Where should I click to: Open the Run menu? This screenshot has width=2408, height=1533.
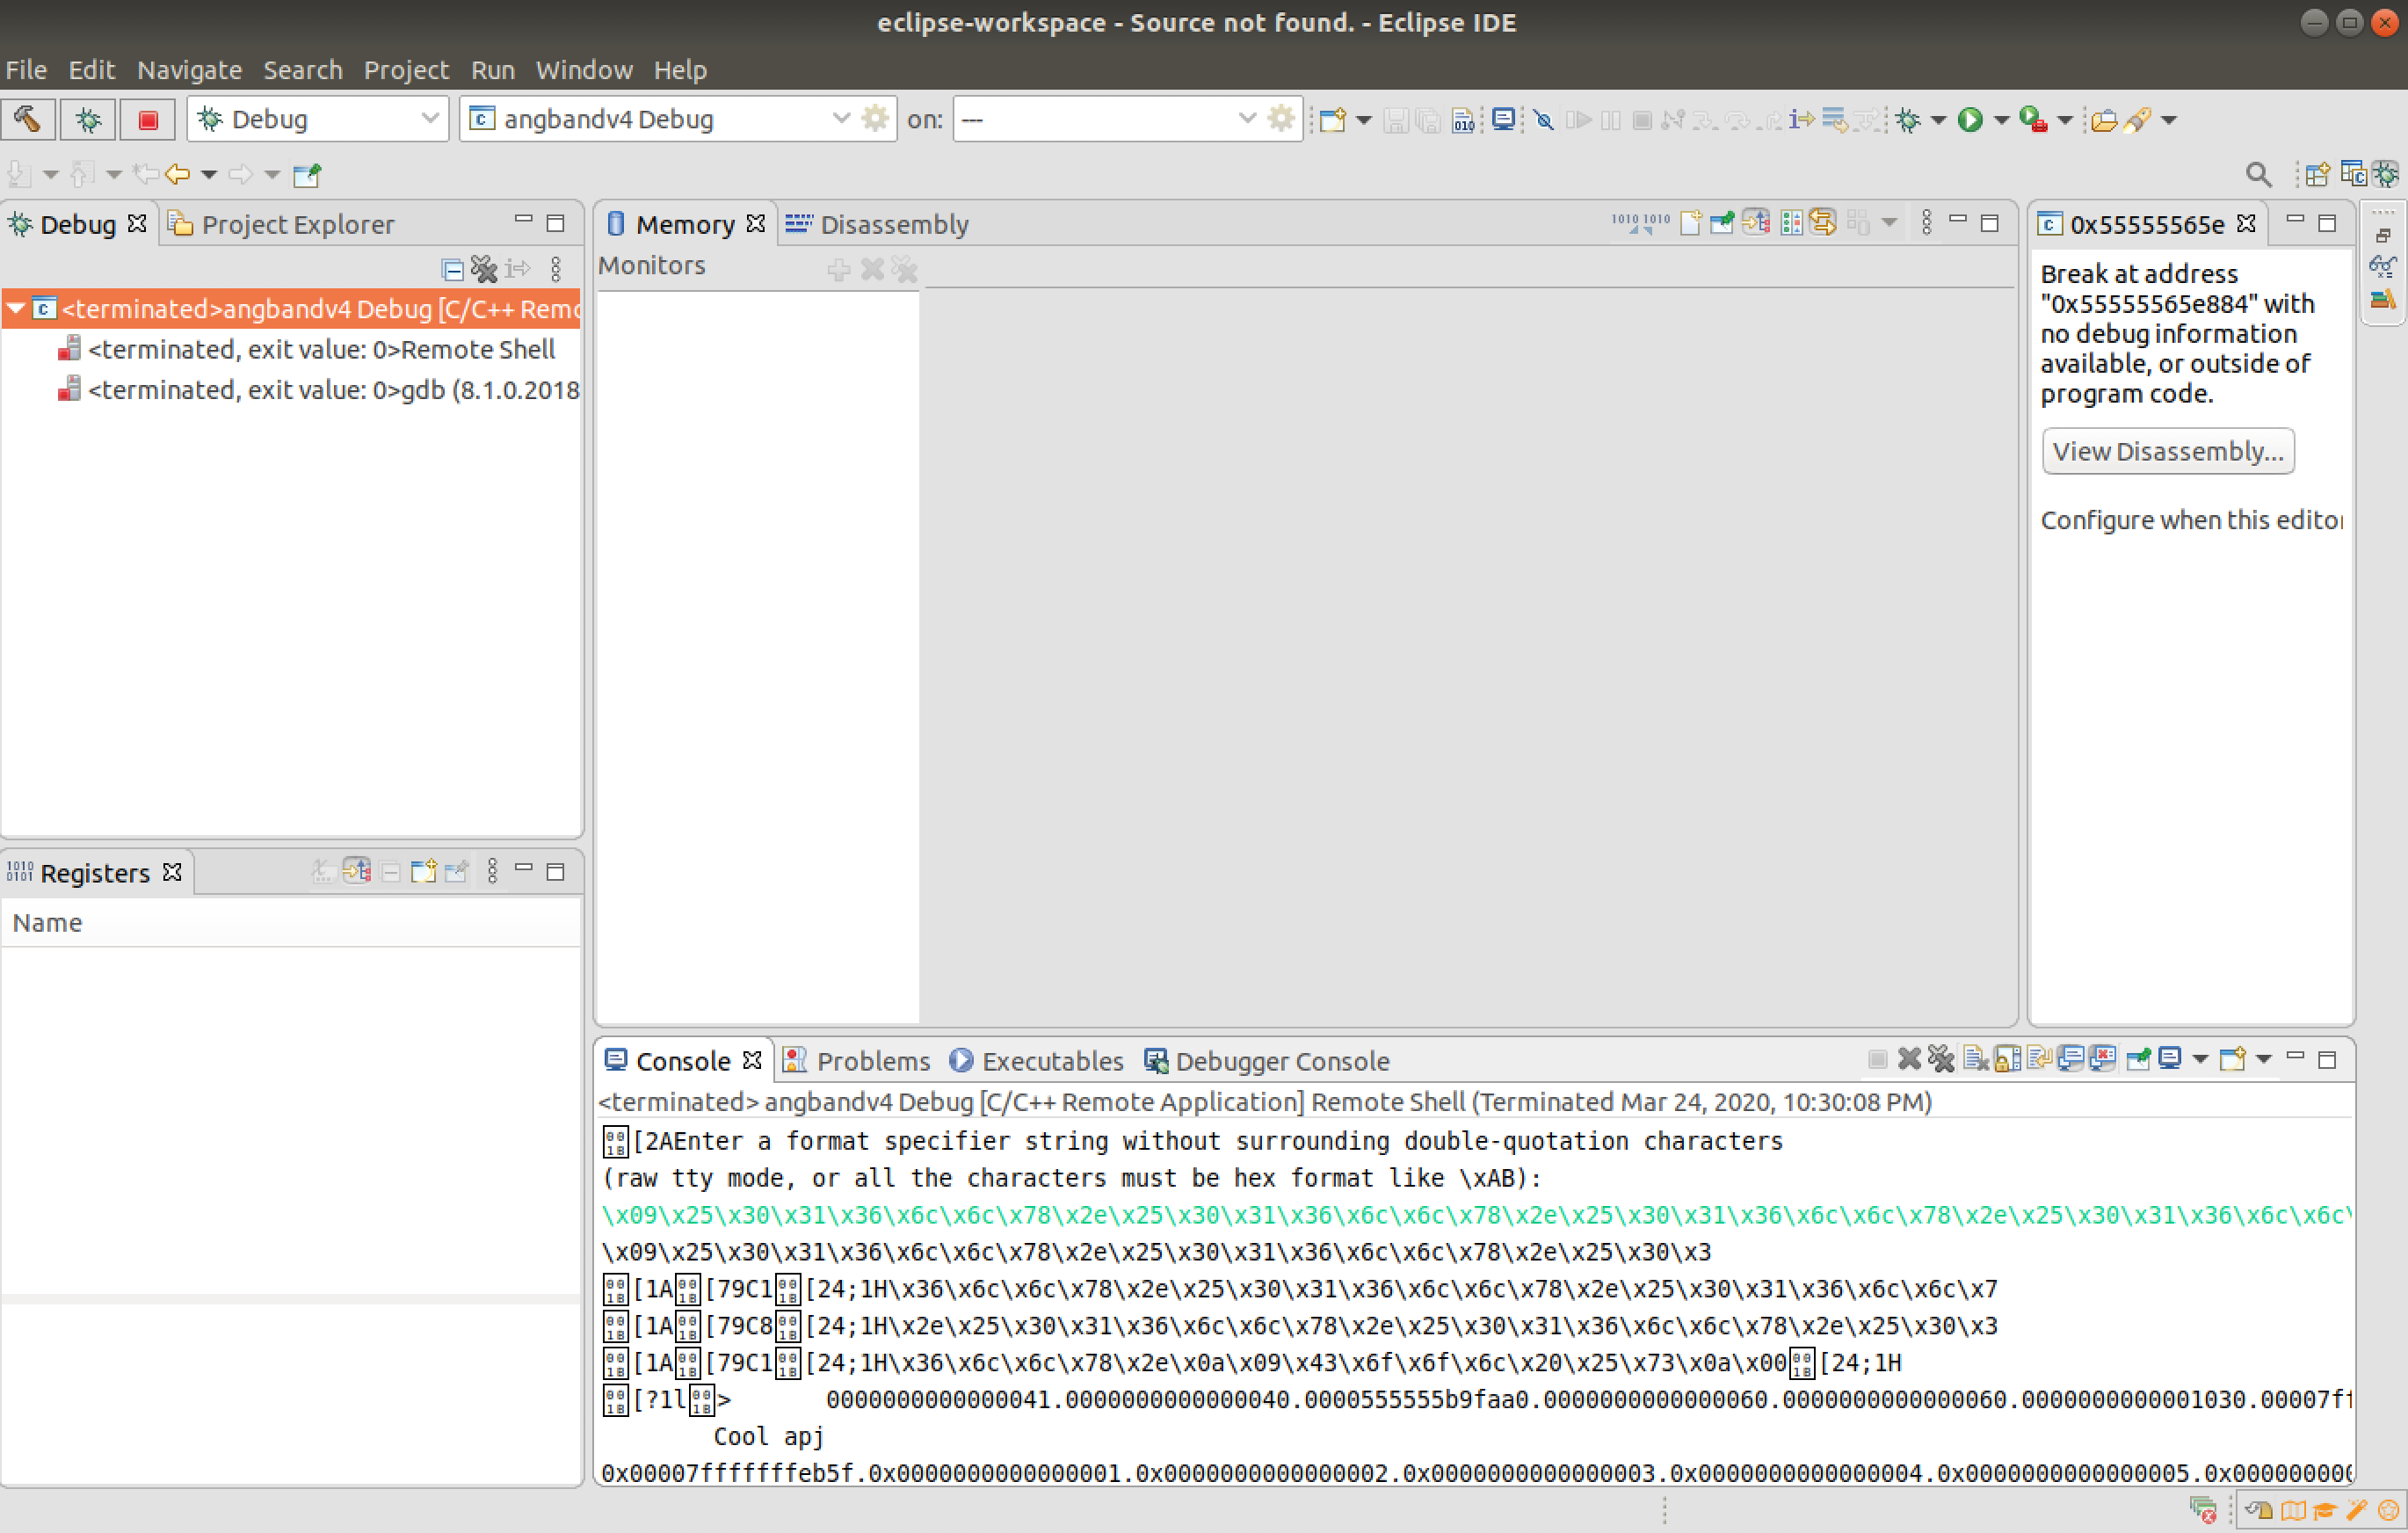click(x=492, y=70)
